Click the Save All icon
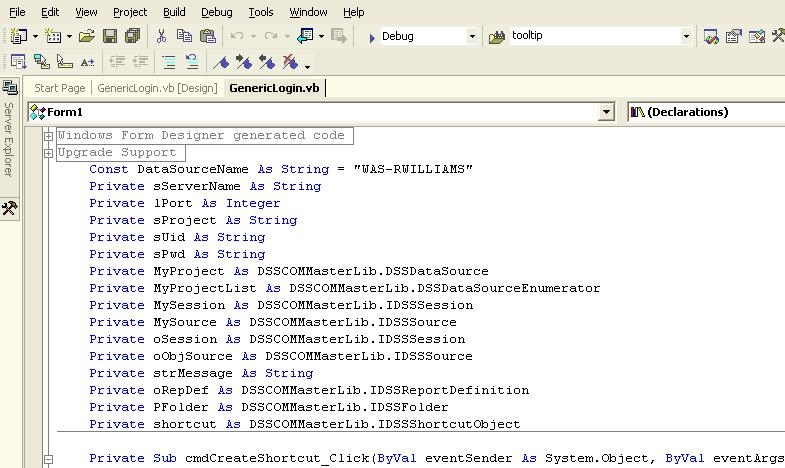The image size is (785, 468). (131, 36)
